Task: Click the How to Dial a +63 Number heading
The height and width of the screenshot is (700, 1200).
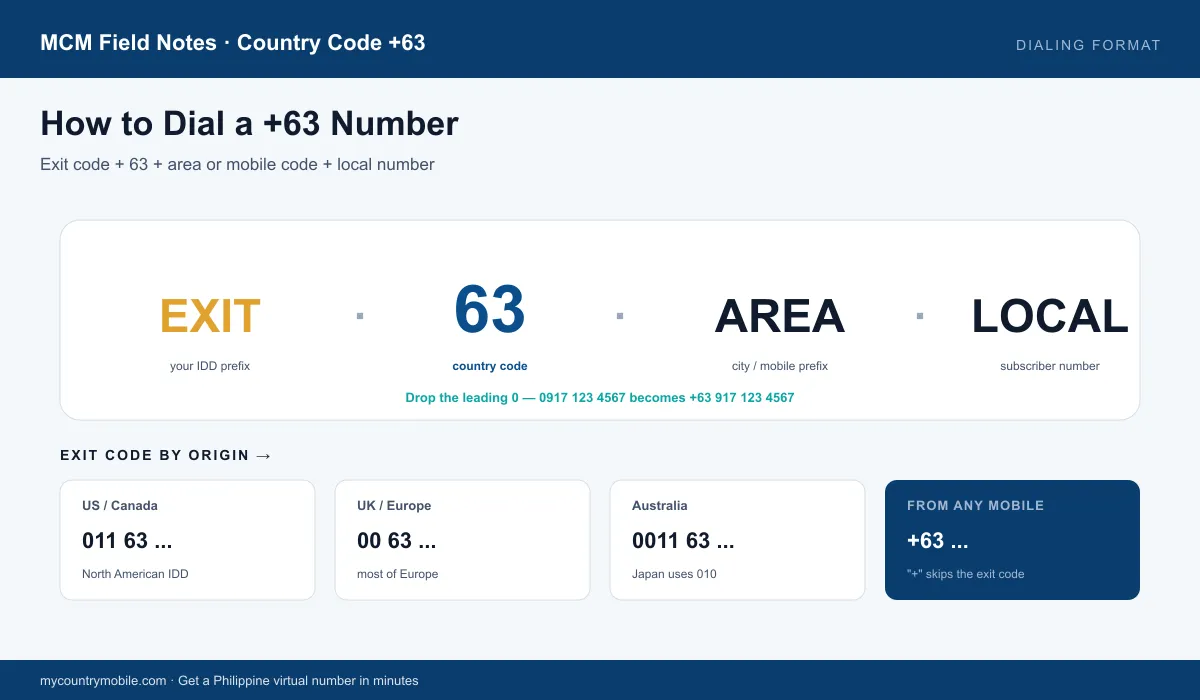Action: (249, 123)
